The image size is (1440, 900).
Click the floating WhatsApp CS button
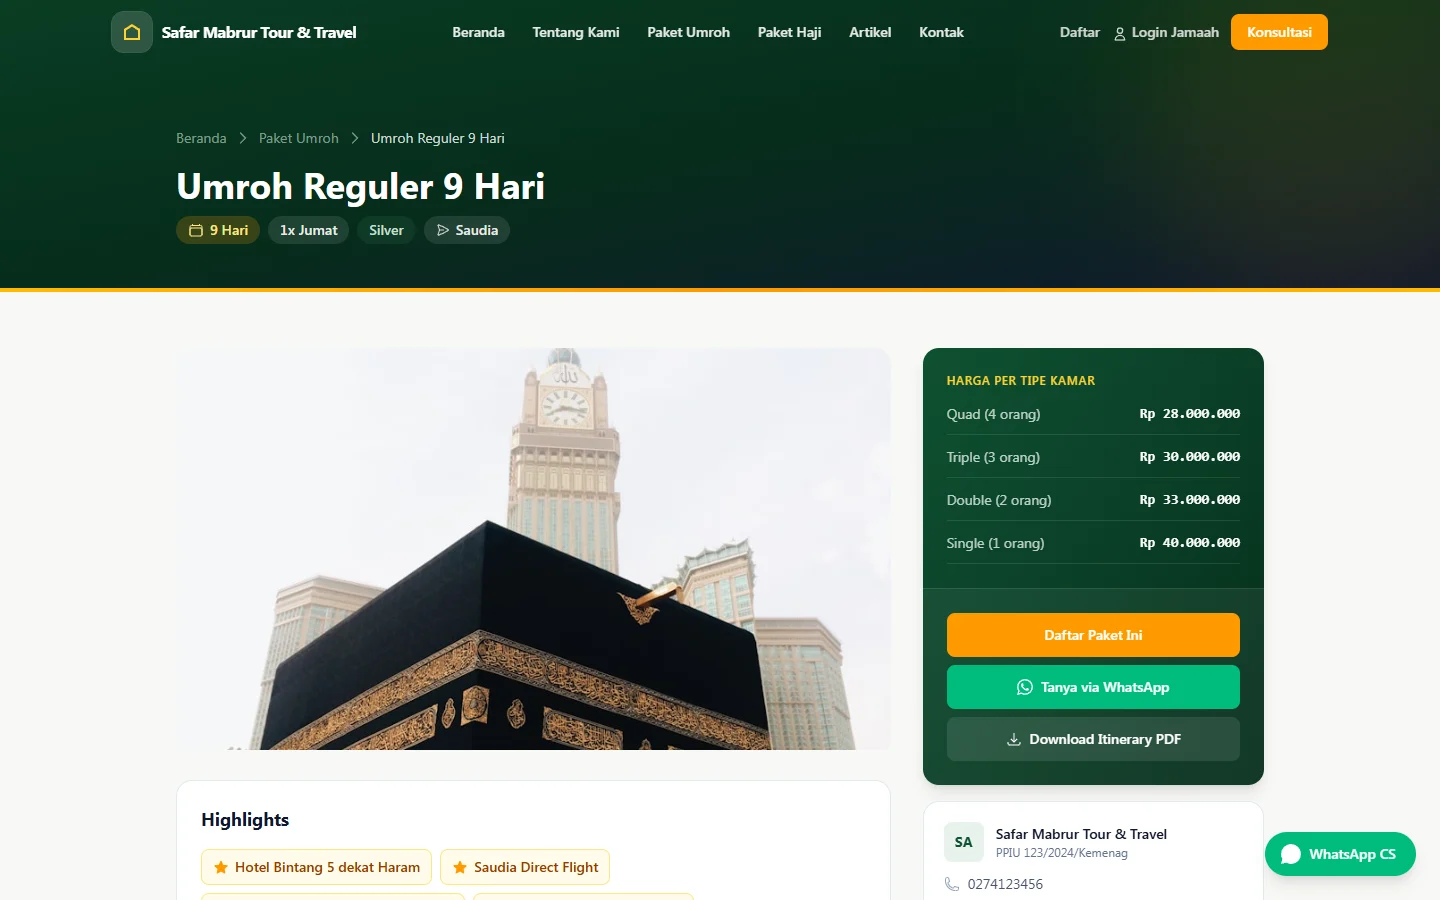1340,854
